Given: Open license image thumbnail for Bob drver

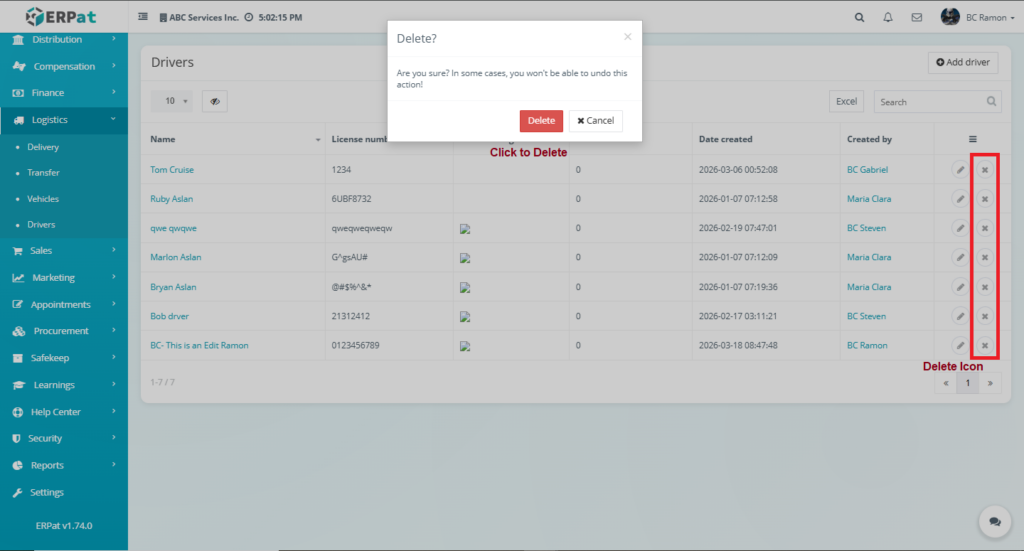Looking at the screenshot, I should pos(465,317).
